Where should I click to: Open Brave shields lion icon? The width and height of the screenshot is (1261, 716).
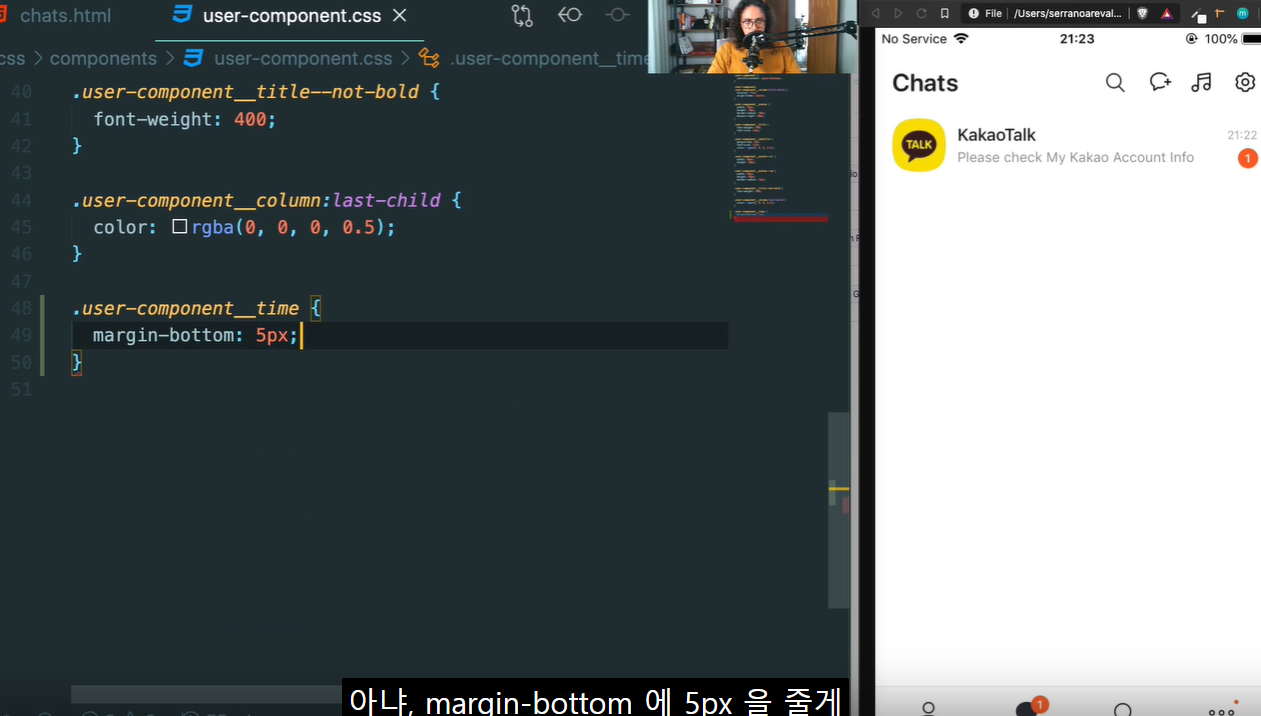(x=1143, y=13)
